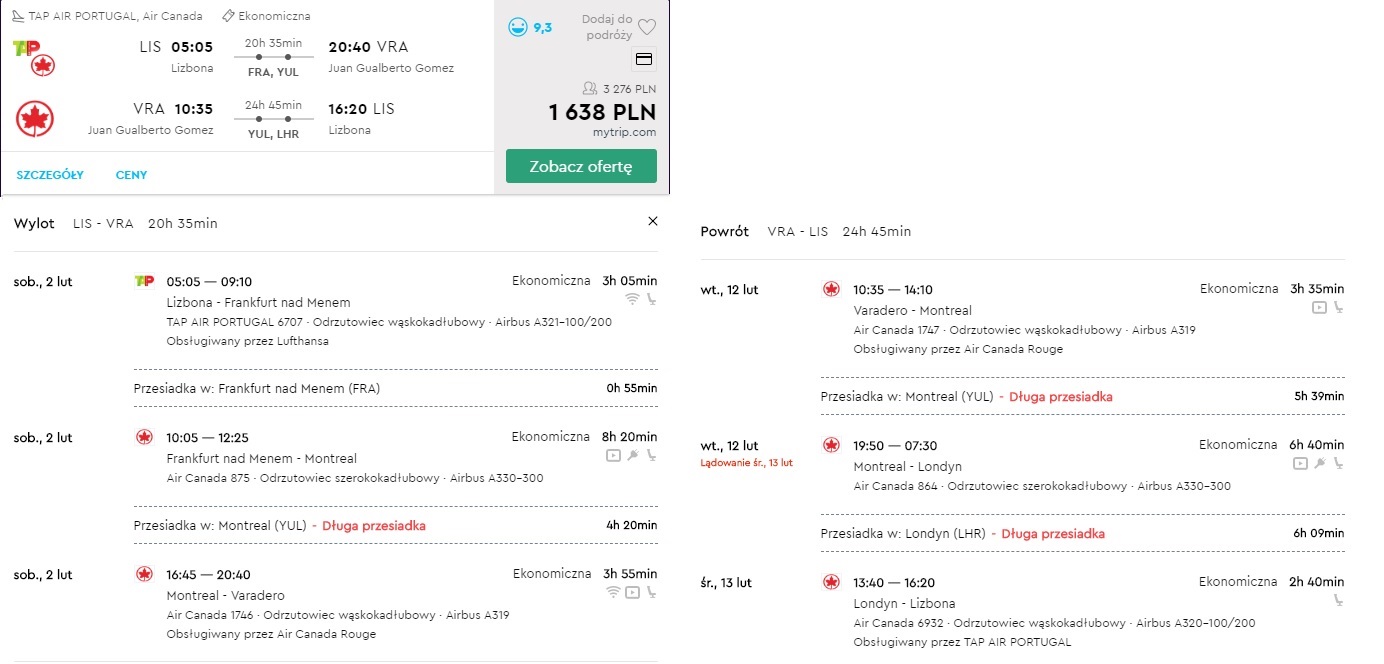
Task: Click the power outlet icon on Montreal-Londyn flight
Action: [x=1320, y=463]
